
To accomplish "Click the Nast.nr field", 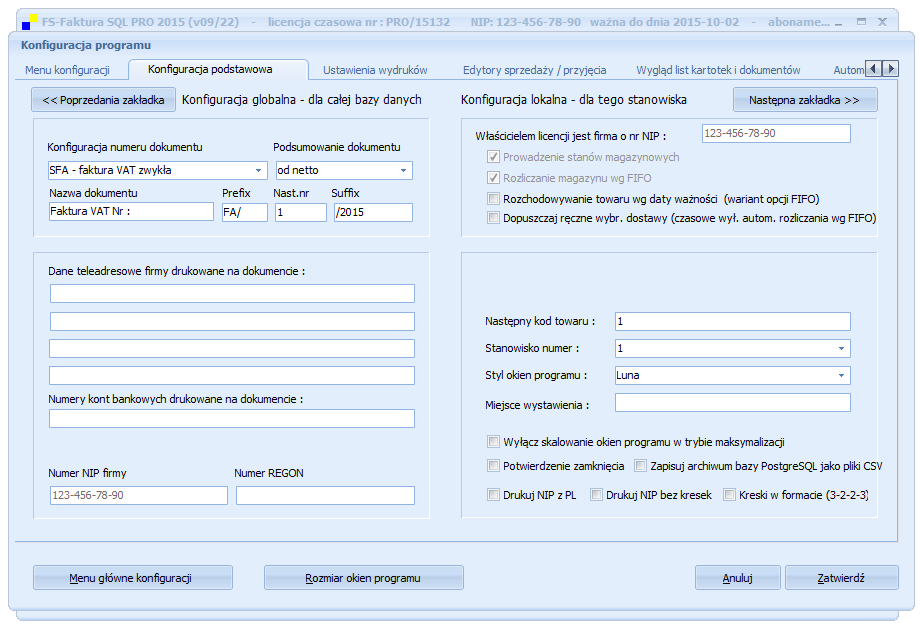I will tap(300, 212).
